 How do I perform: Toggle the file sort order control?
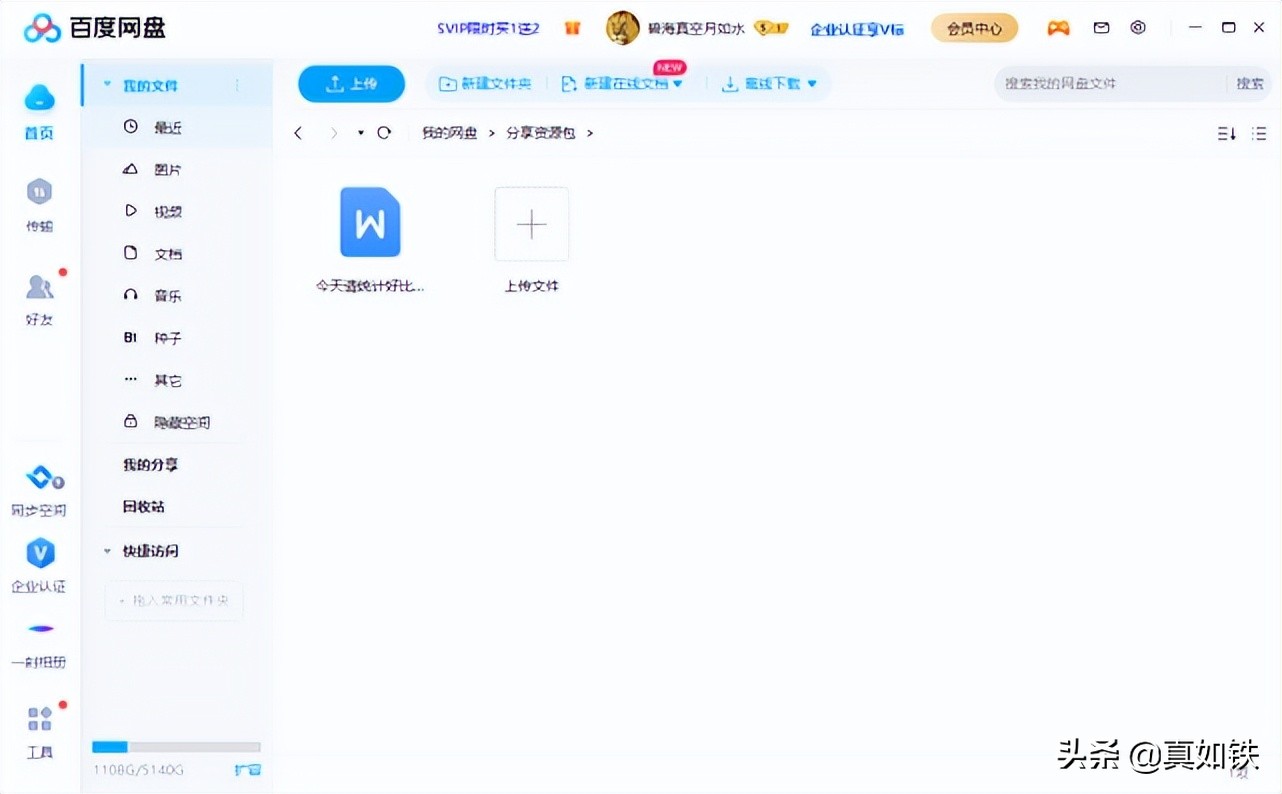pyautogui.click(x=1226, y=132)
